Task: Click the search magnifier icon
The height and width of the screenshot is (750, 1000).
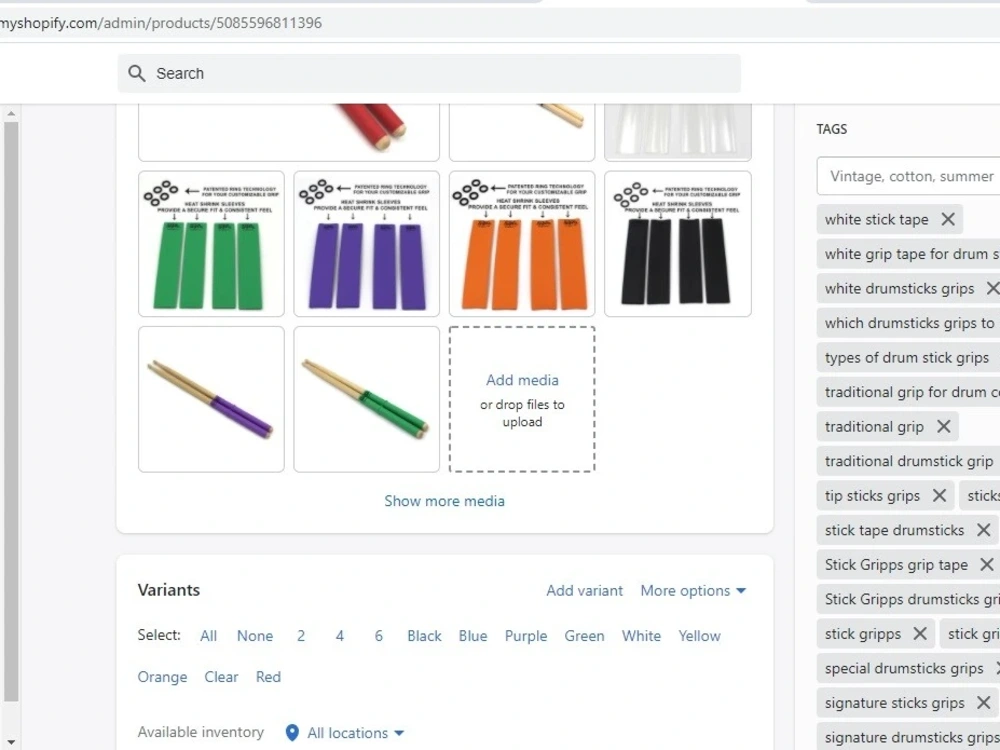Action: 136,73
